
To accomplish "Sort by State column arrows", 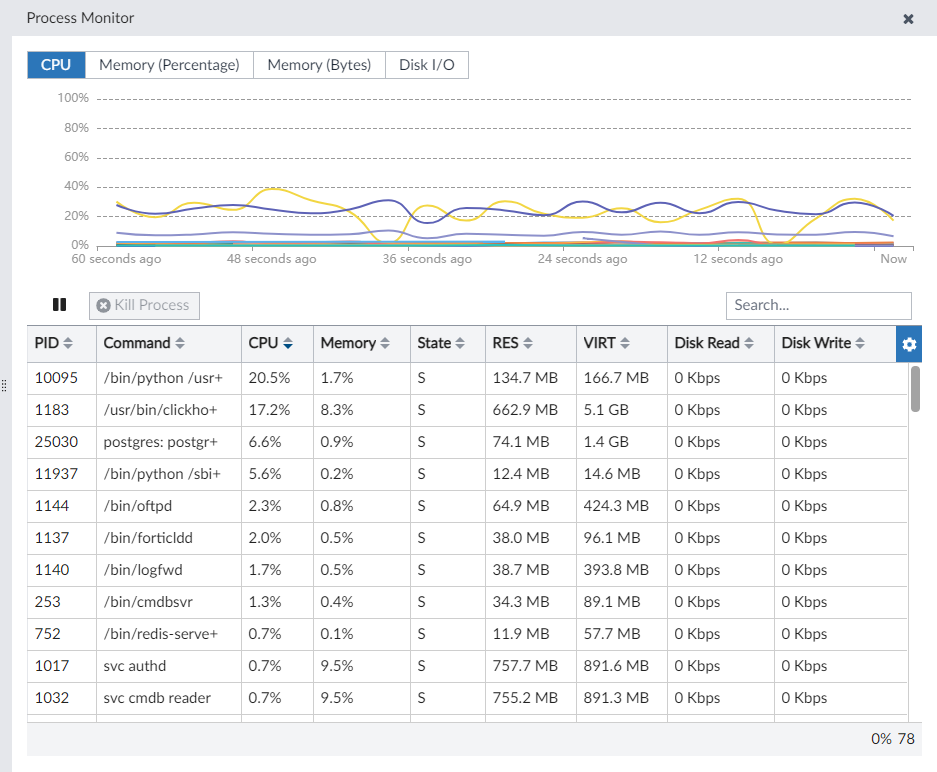I will point(460,343).
